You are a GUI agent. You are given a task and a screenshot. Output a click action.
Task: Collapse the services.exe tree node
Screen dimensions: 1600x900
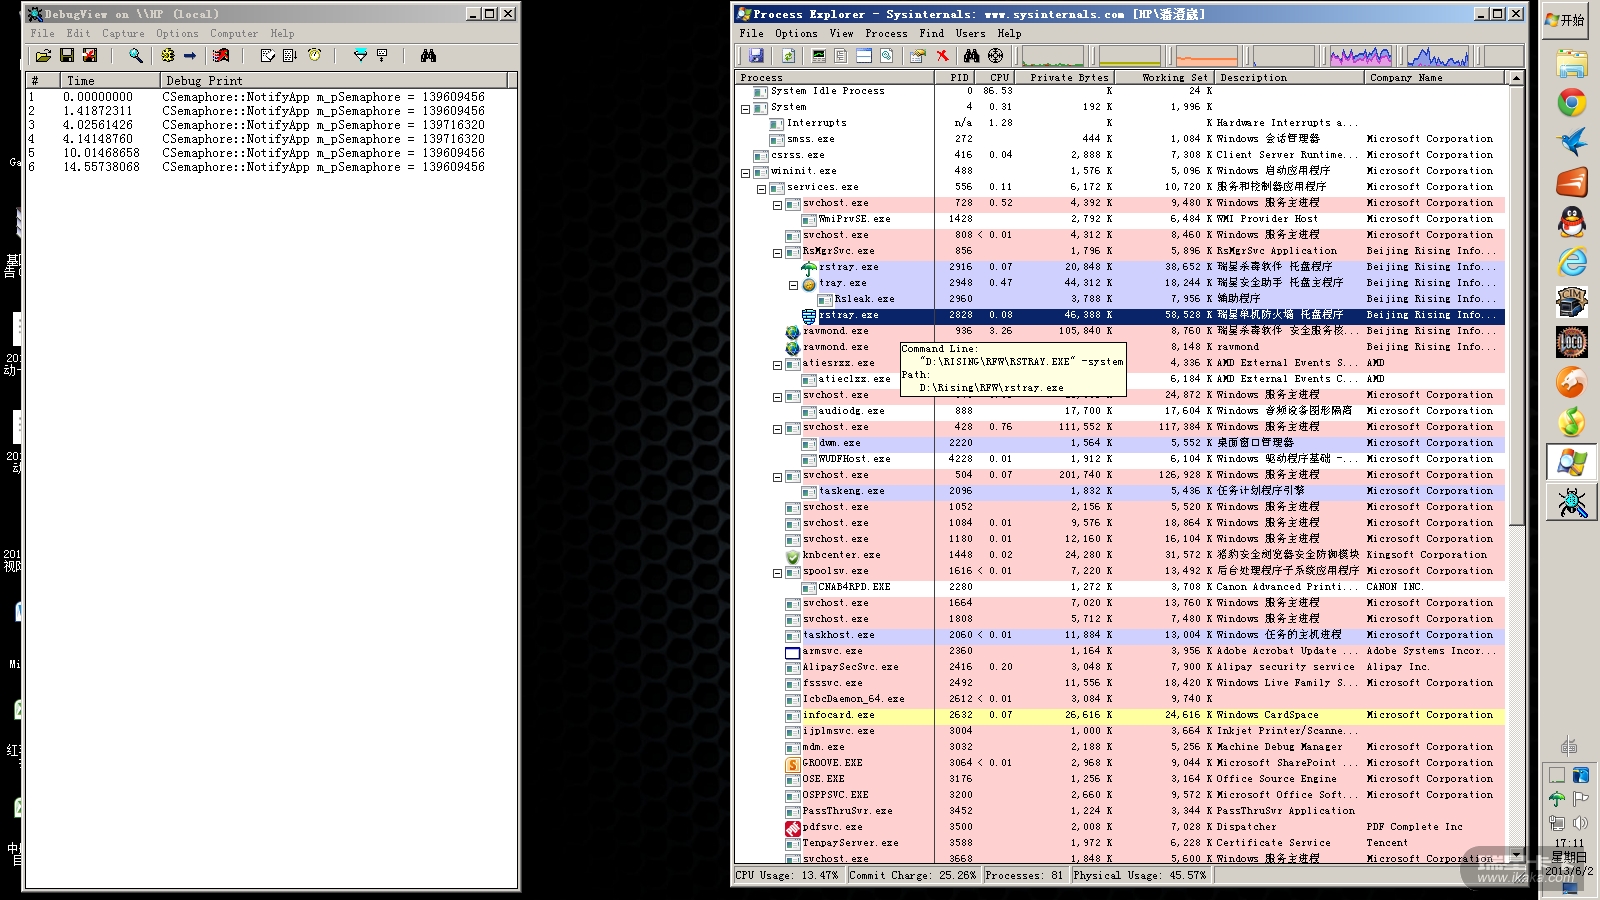tap(761, 188)
